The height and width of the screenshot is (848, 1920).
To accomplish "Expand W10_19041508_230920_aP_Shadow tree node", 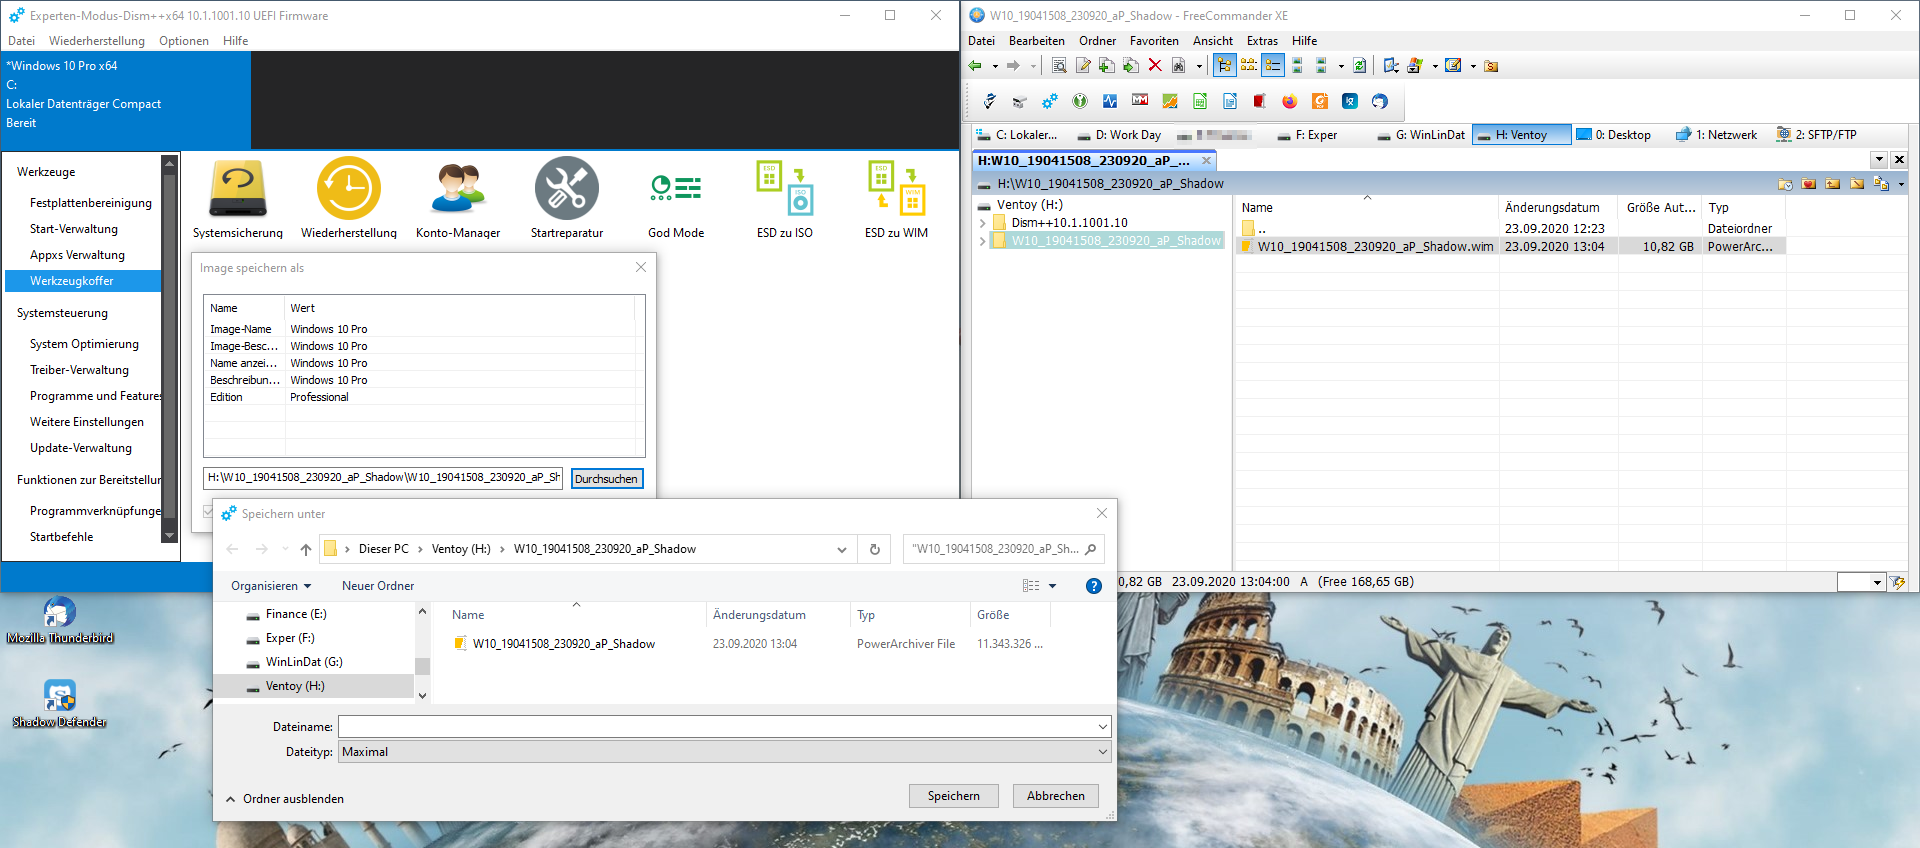I will tap(982, 241).
